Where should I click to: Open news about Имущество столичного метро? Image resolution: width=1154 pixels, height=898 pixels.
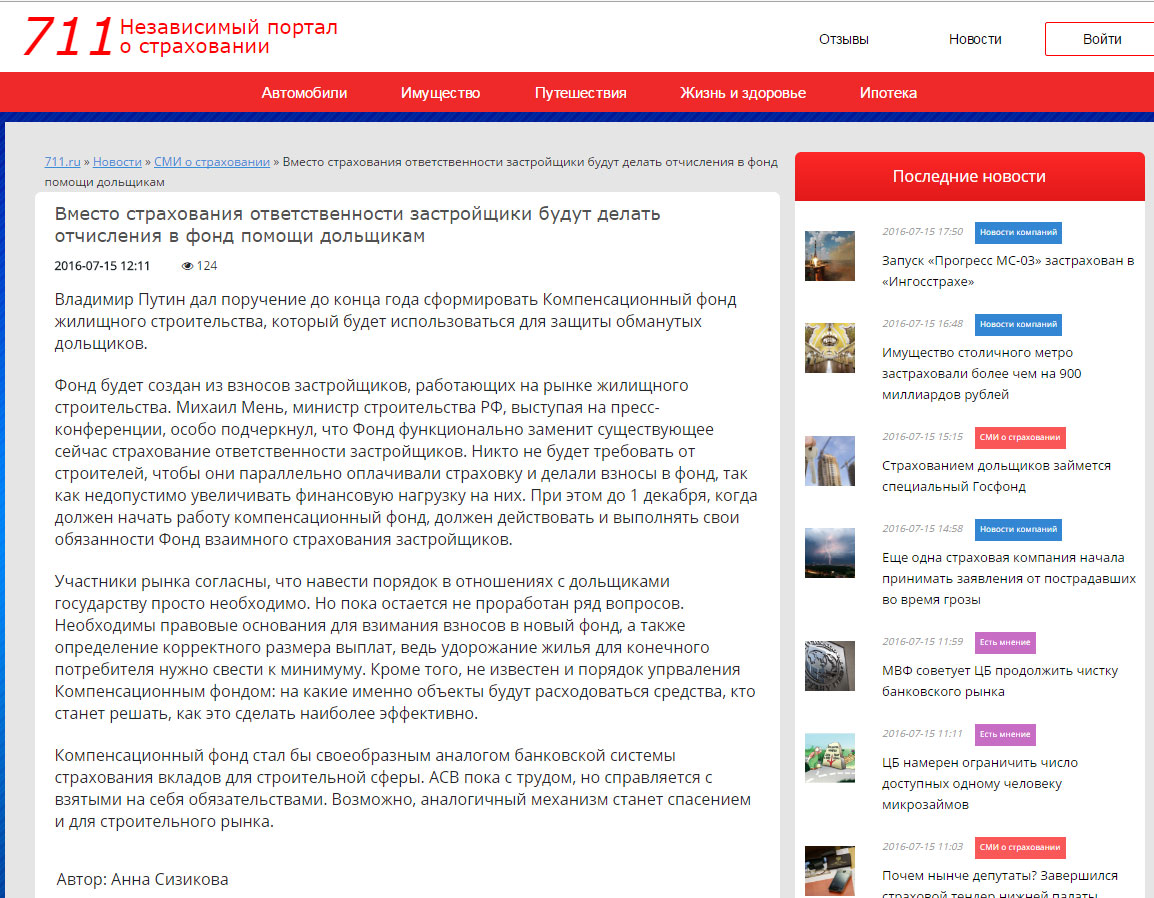pos(981,374)
